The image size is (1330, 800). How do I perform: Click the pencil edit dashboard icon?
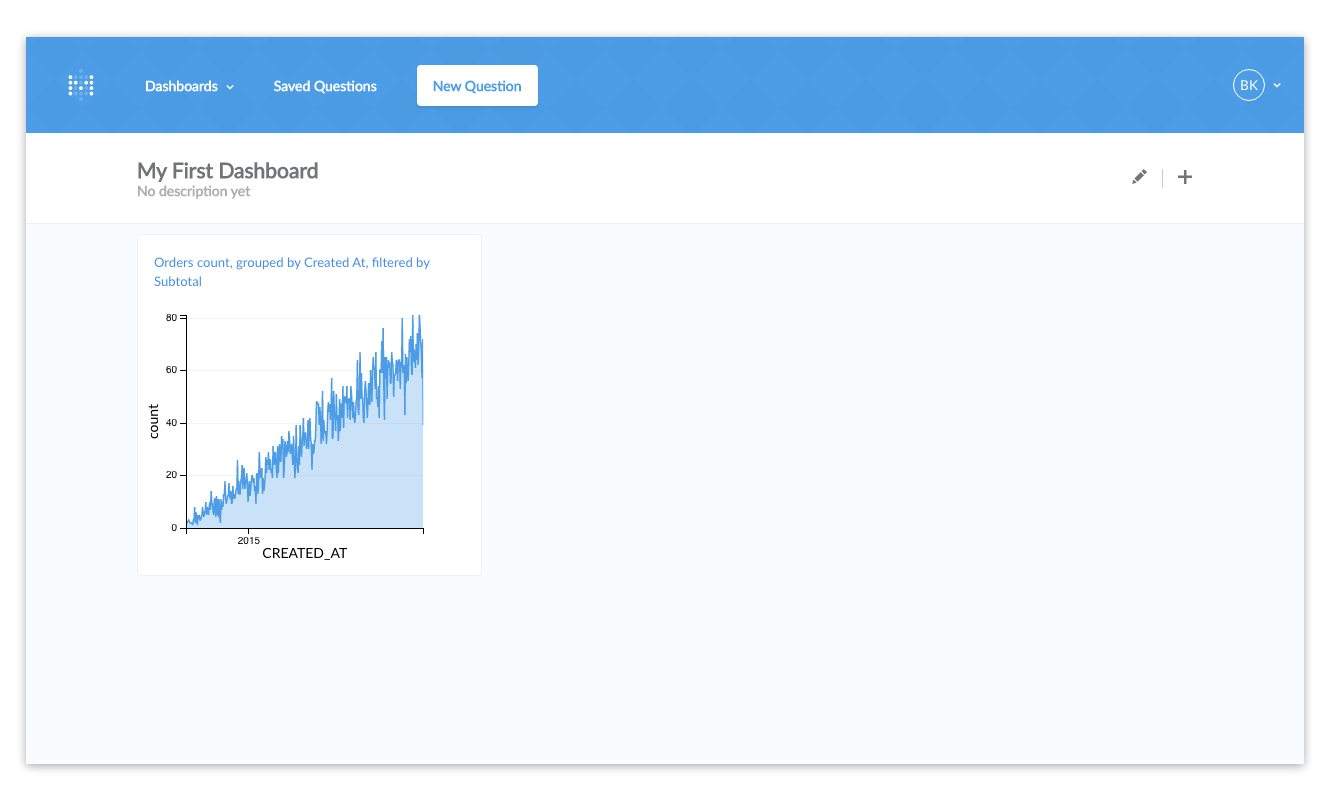(x=1139, y=177)
